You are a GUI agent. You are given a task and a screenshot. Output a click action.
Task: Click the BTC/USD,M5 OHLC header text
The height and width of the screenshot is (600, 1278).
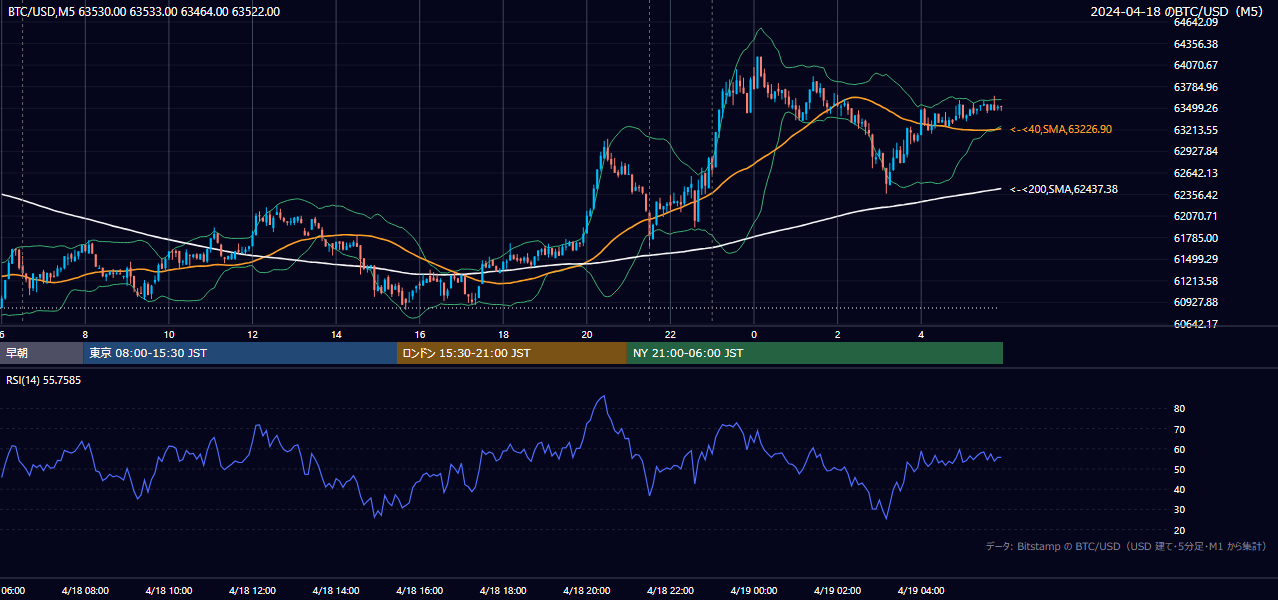[x=144, y=12]
